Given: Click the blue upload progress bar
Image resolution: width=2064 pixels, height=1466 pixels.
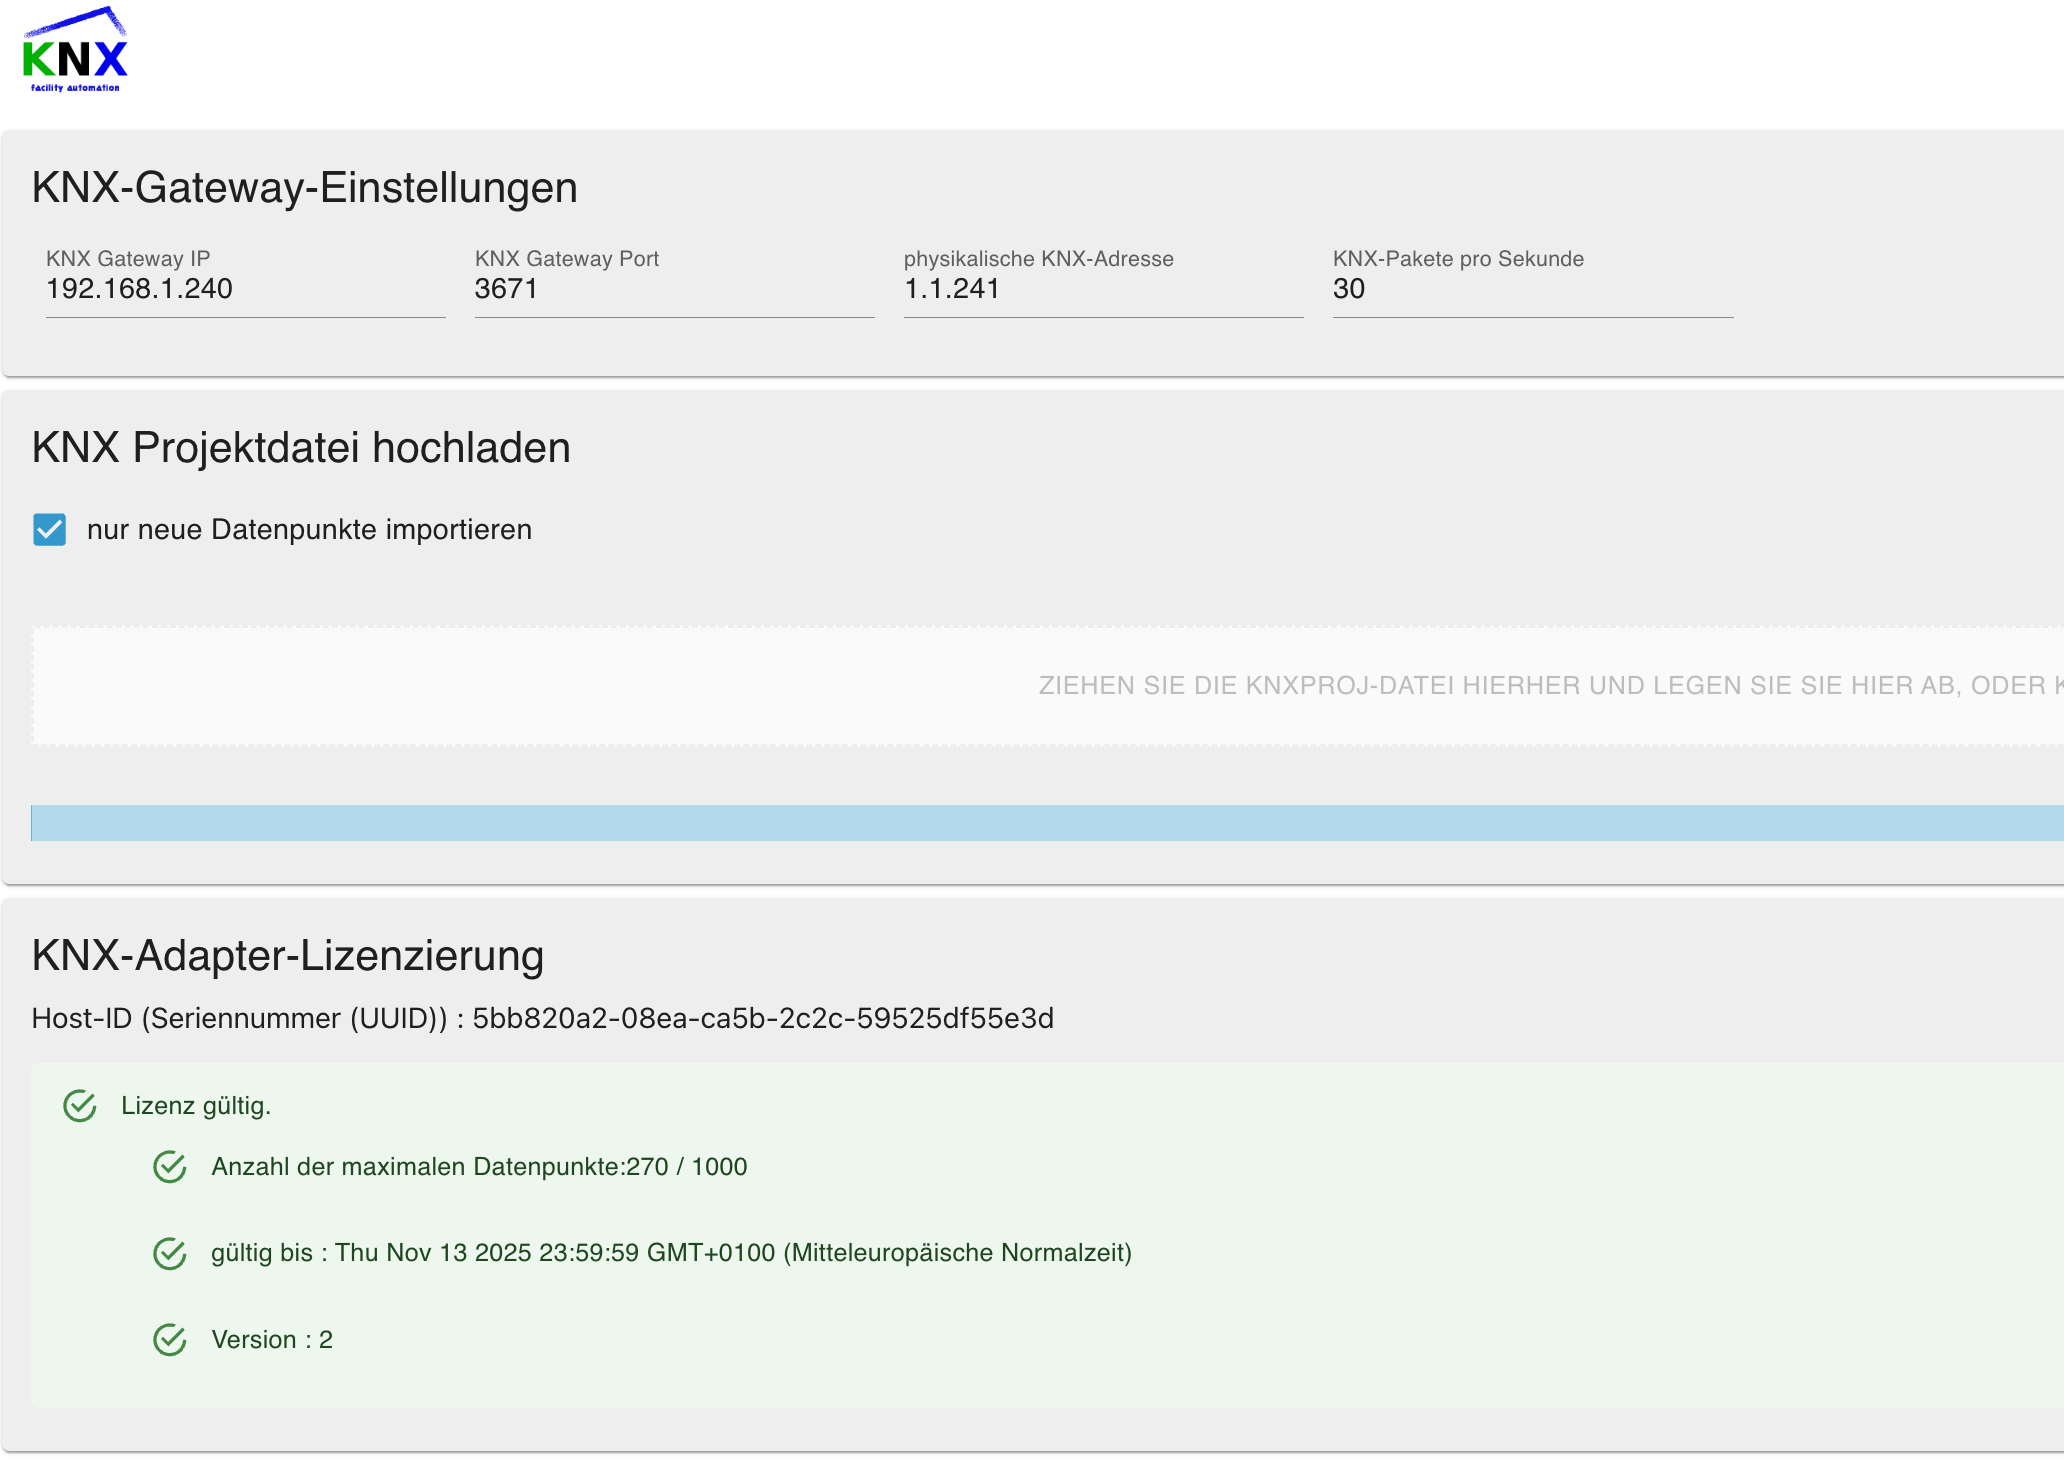Looking at the screenshot, I should click(1048, 823).
